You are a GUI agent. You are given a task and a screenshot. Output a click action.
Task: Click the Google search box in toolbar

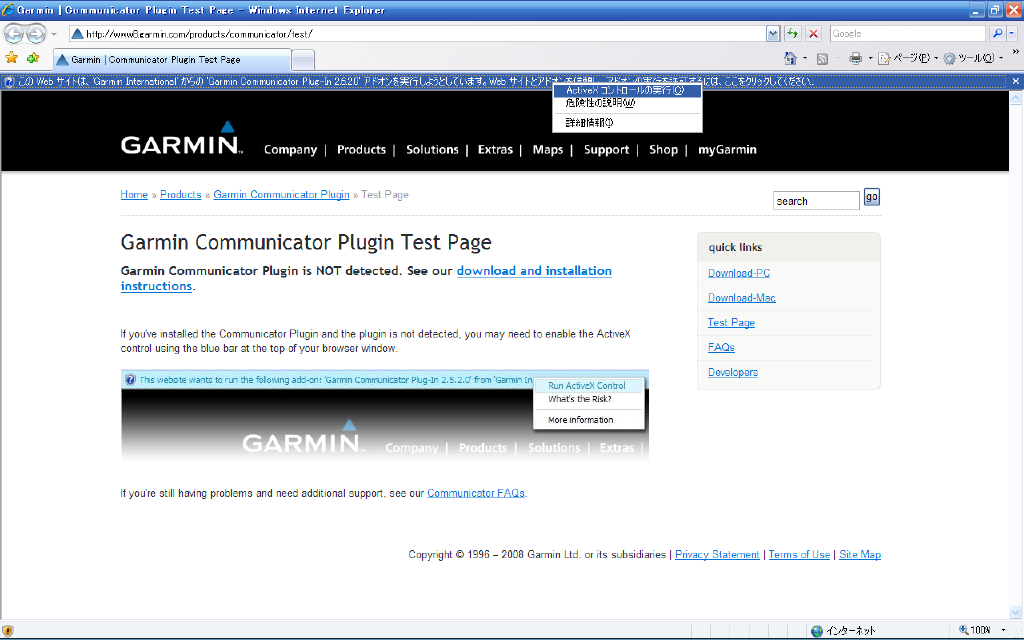pos(908,34)
